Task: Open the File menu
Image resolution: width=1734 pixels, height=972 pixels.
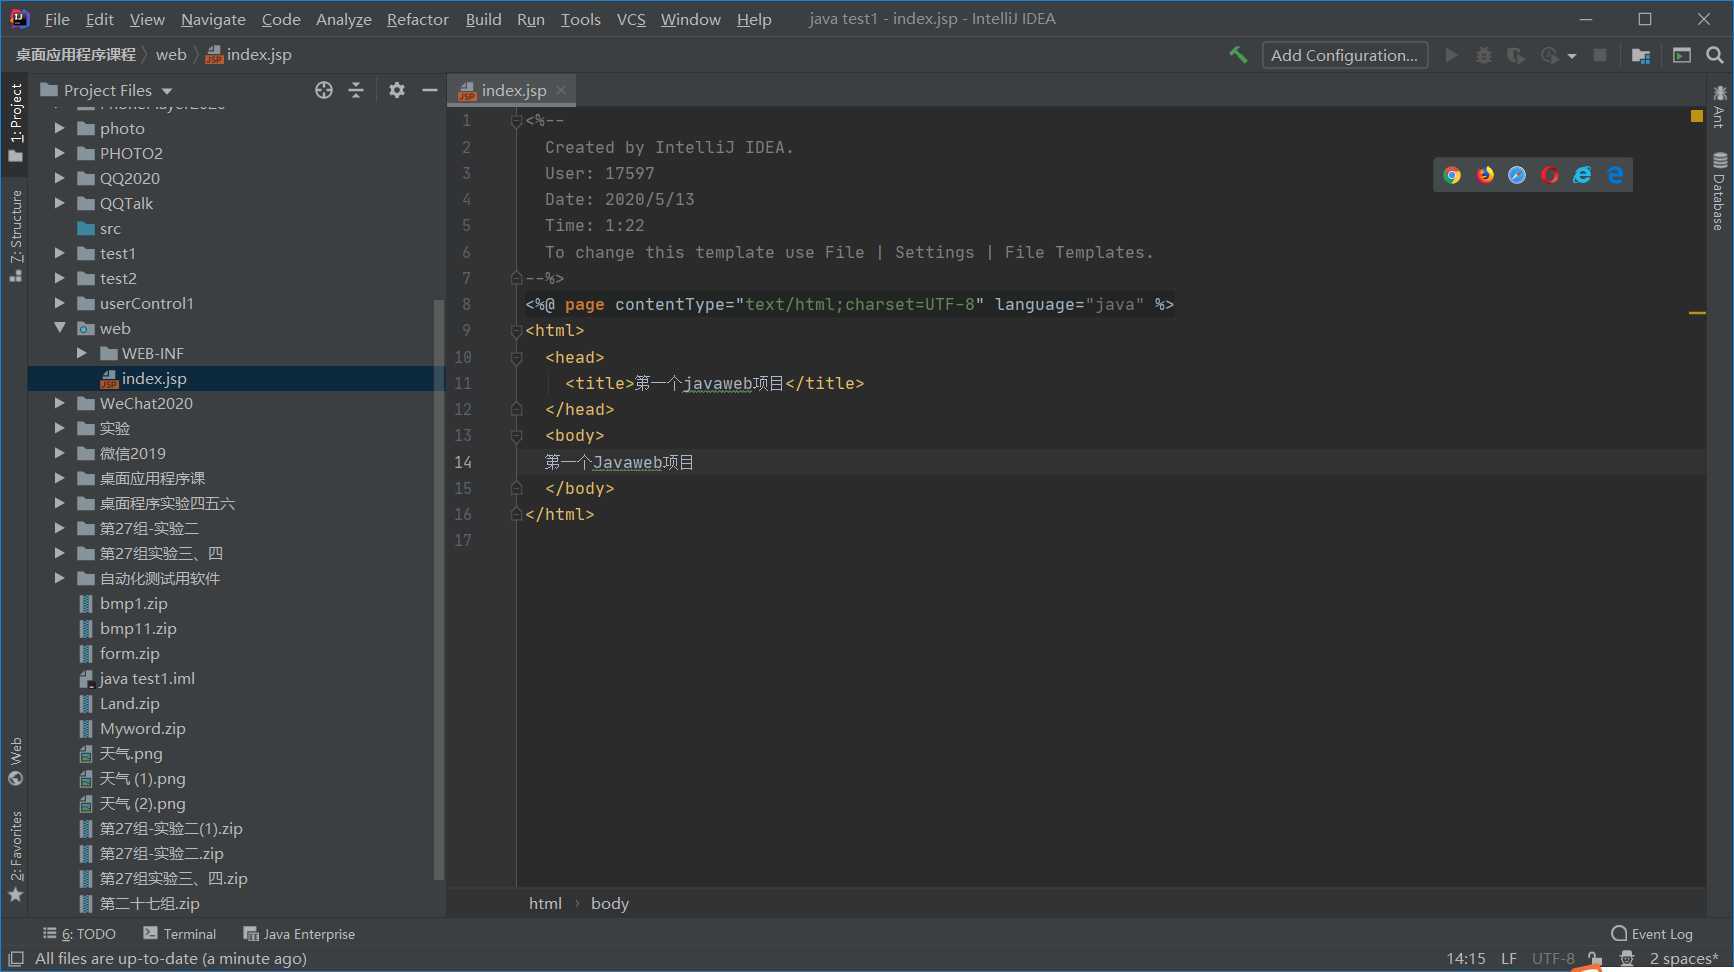Action: pyautogui.click(x=57, y=19)
